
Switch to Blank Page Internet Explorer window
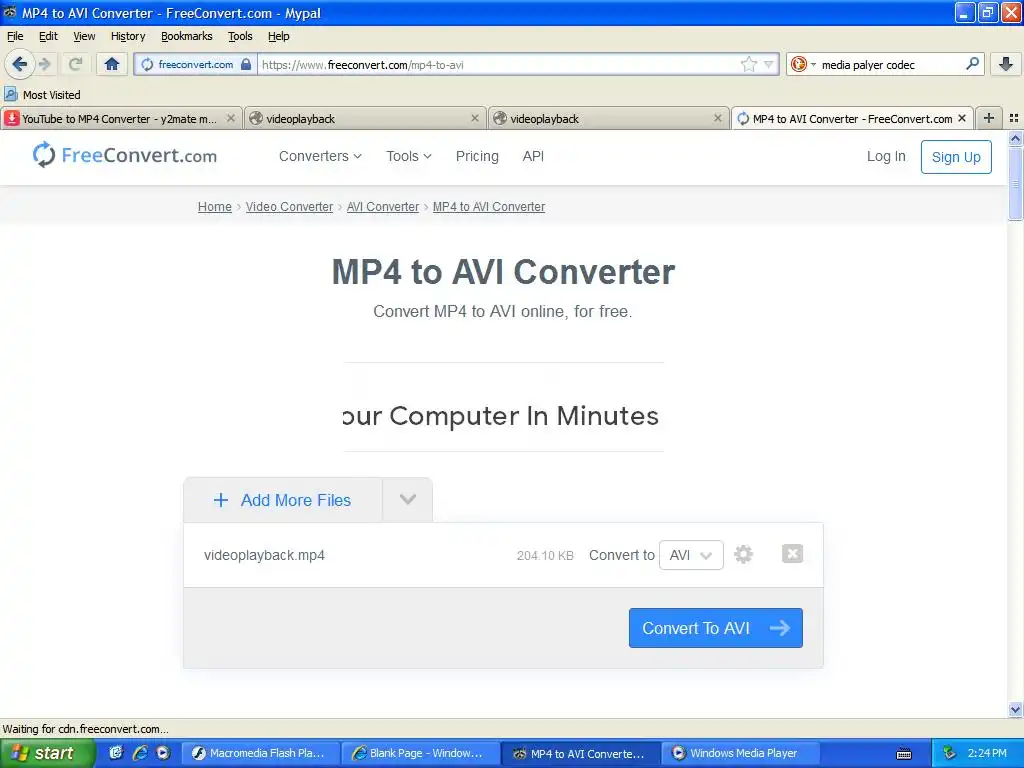421,753
